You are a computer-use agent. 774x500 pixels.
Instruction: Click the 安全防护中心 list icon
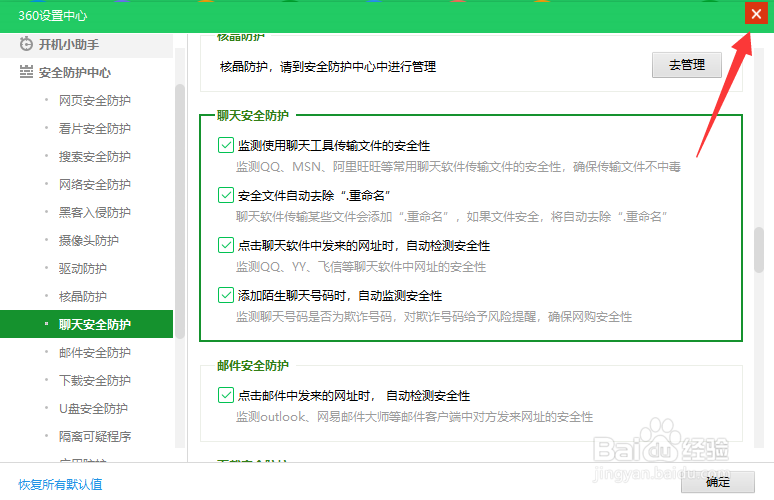26,72
